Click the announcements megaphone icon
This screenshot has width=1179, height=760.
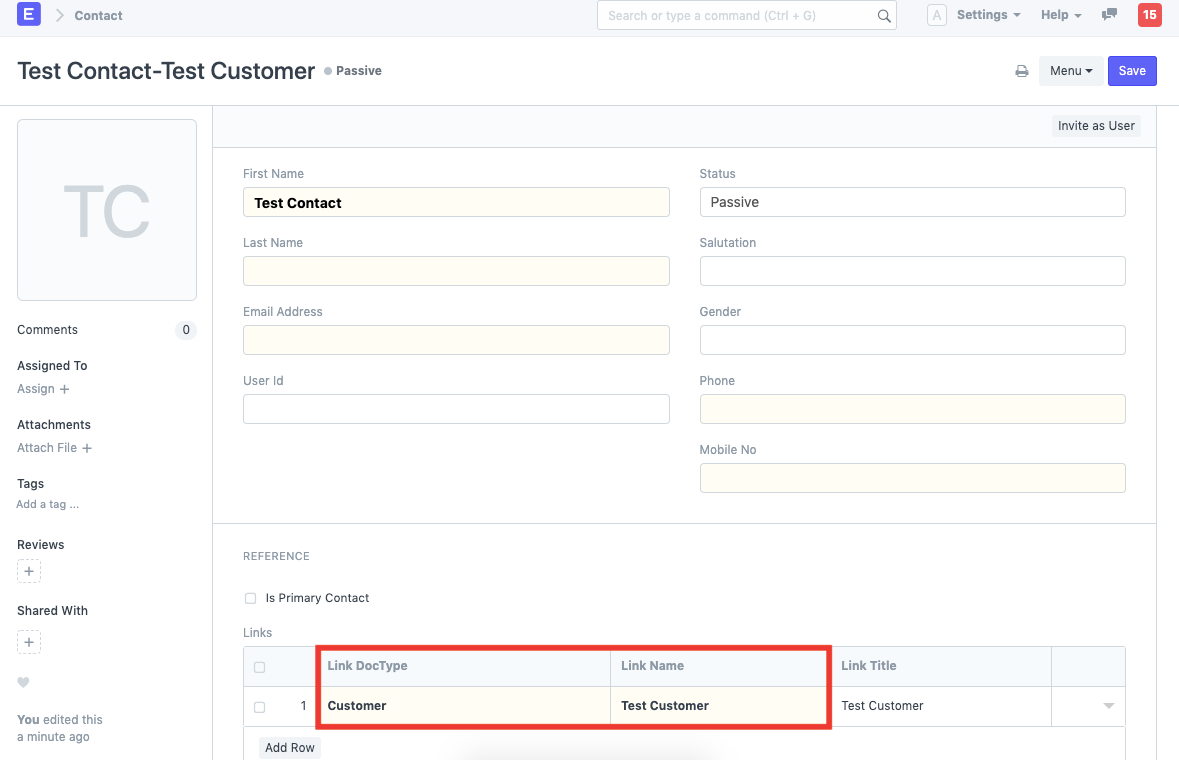(1110, 15)
